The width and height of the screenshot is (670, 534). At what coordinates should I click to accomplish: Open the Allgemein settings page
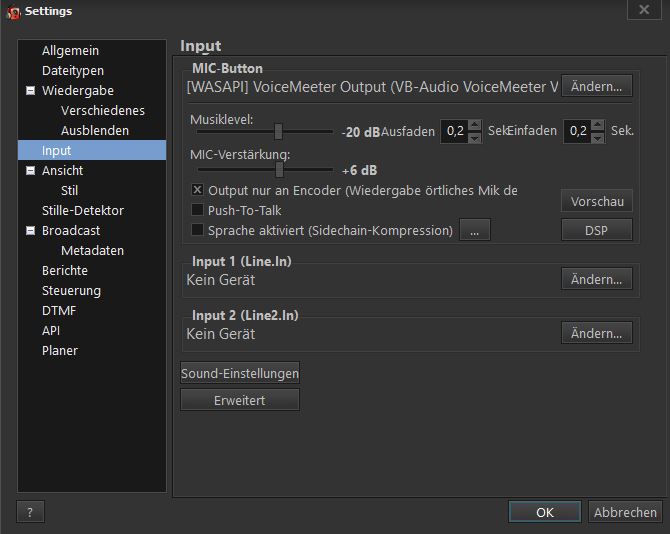(x=70, y=50)
